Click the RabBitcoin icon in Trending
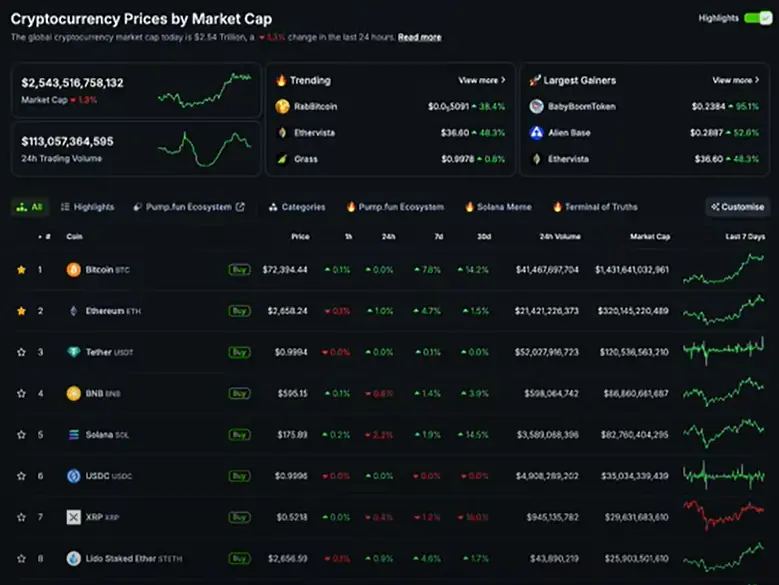779x585 pixels. (282, 106)
